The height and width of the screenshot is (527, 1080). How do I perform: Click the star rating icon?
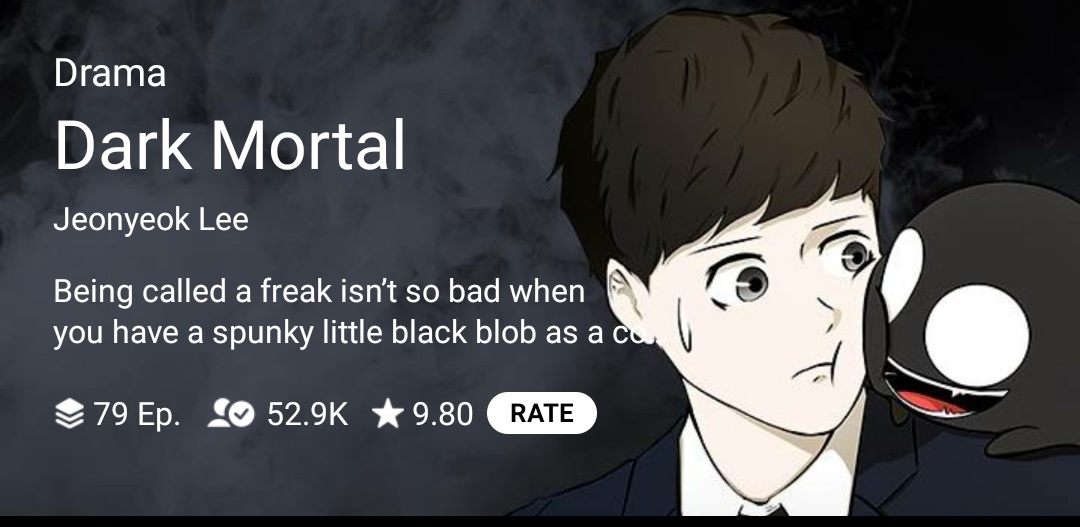click(388, 414)
